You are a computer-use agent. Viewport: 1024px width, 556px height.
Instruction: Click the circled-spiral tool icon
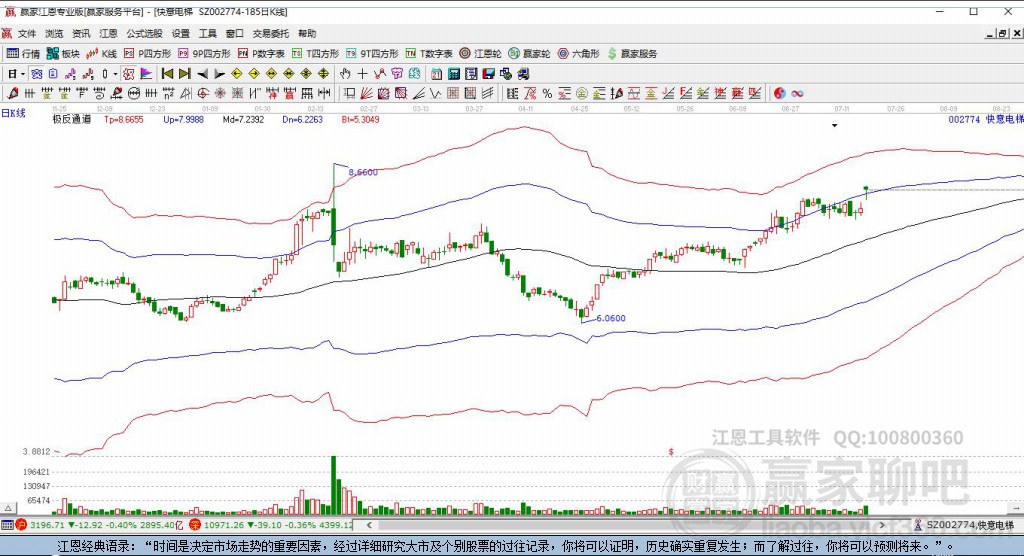tap(204, 93)
